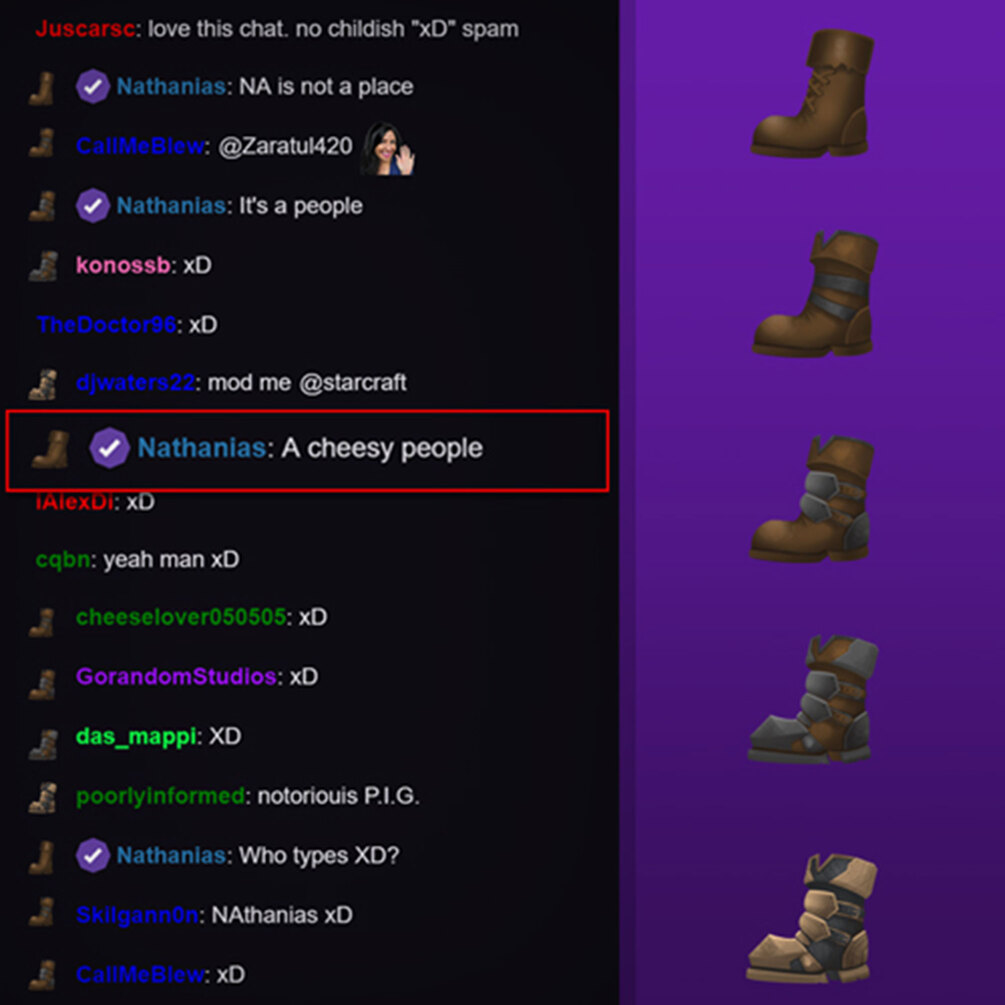Click the cheeselover050505 username
Screen dimensions: 1005x1005
(x=181, y=617)
